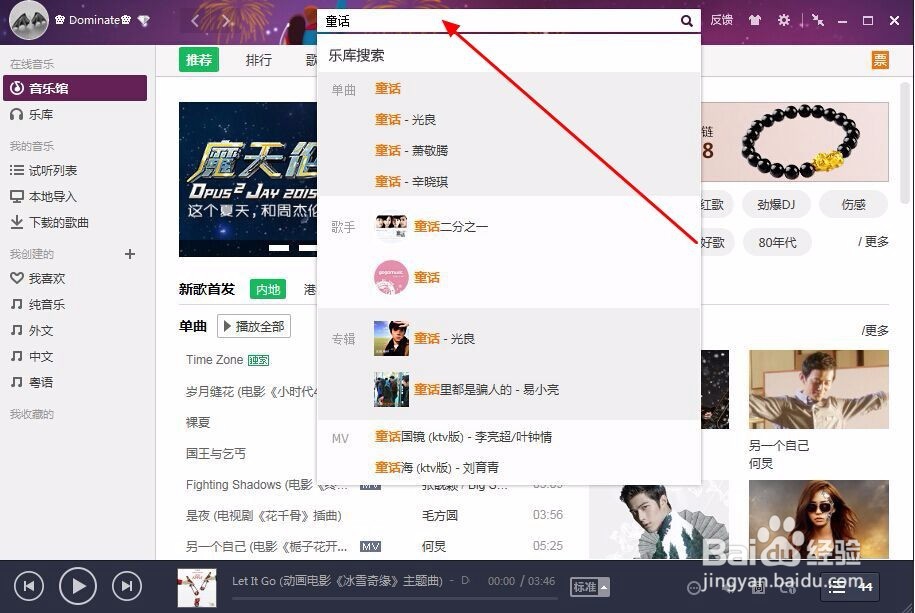Select the 推荐 tab

coord(198,60)
